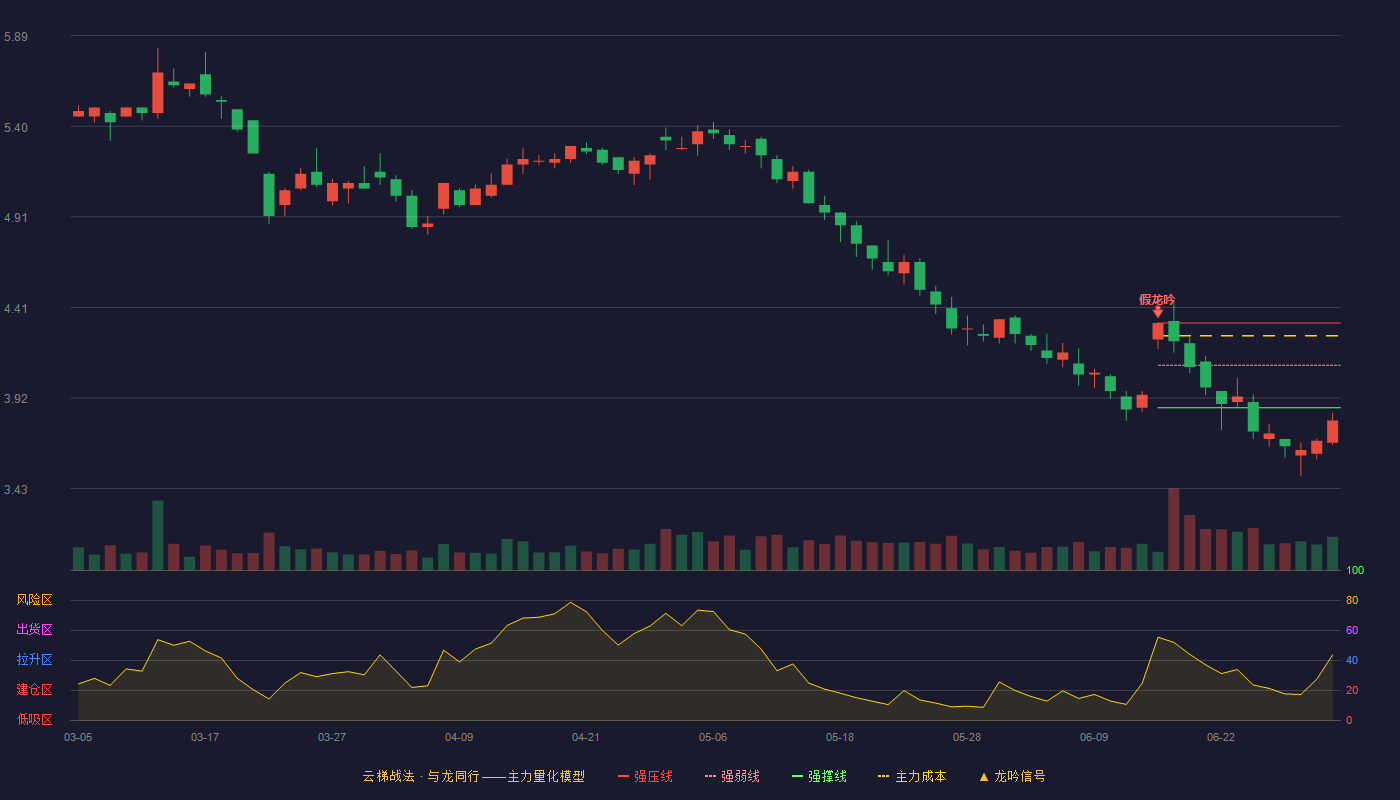Click the 5.40 price axis label

16,128
